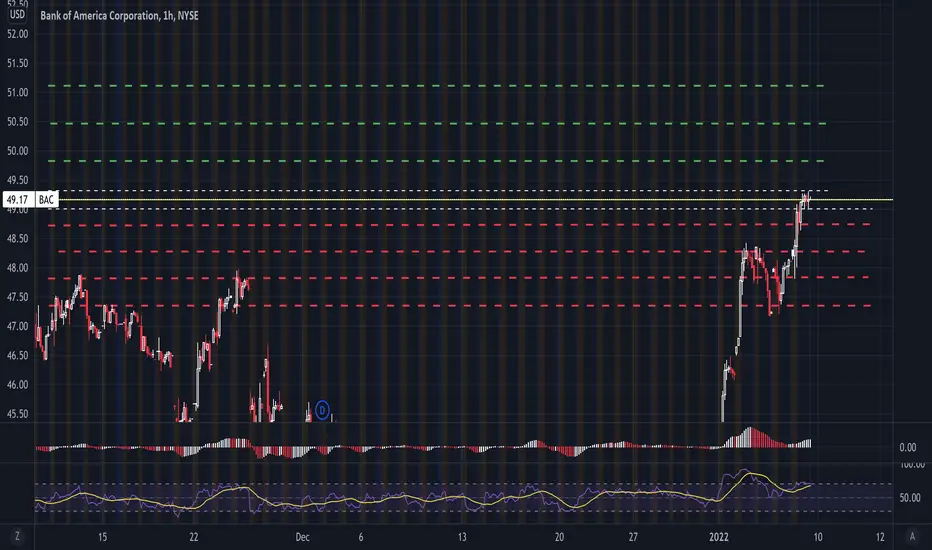Click the 10 date label on time axis
Viewport: 932px width, 550px height.
tap(818, 537)
